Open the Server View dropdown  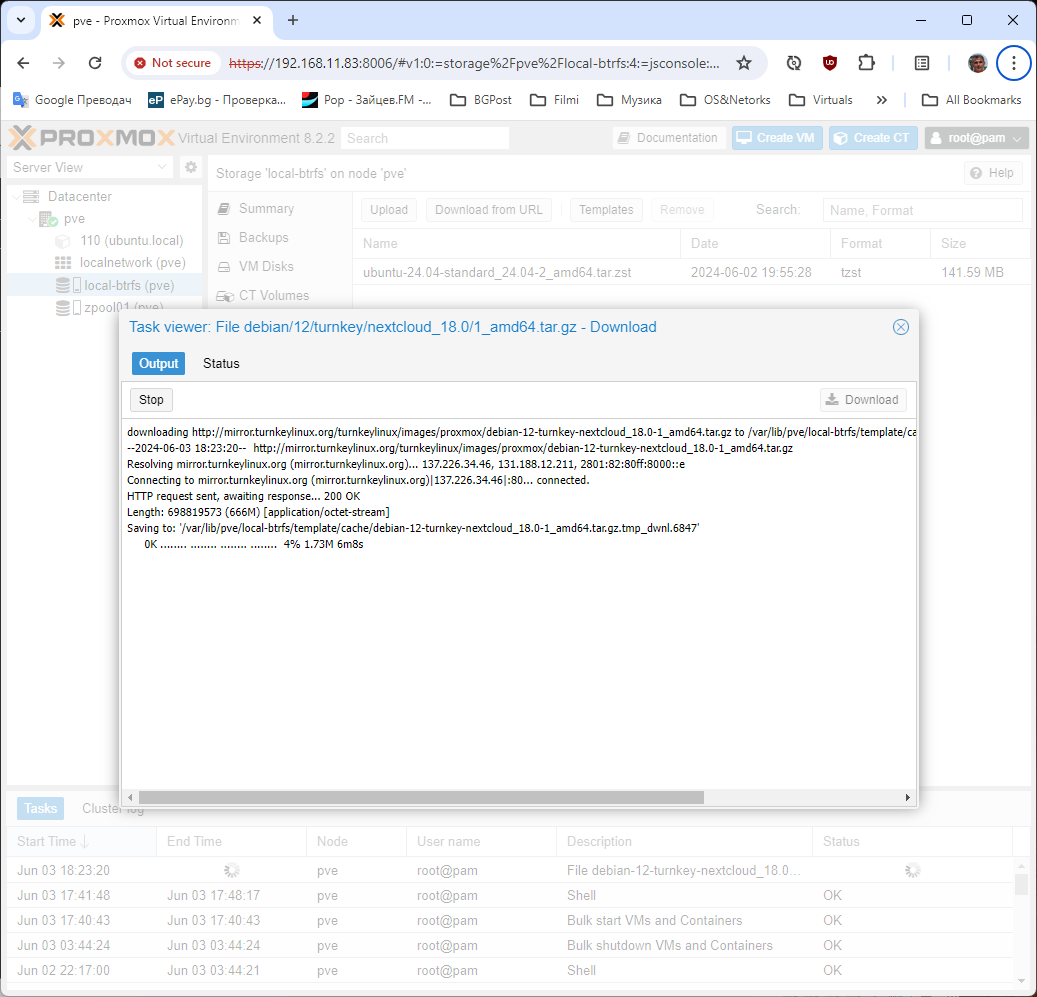pyautogui.click(x=90, y=167)
